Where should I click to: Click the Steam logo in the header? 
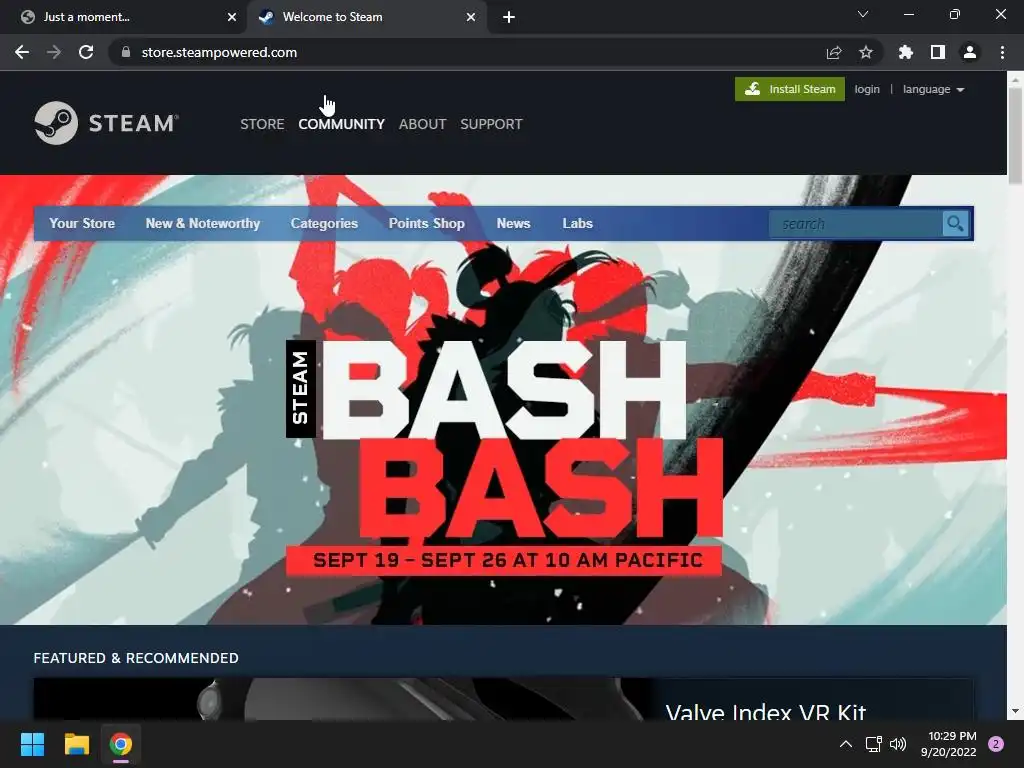point(106,123)
